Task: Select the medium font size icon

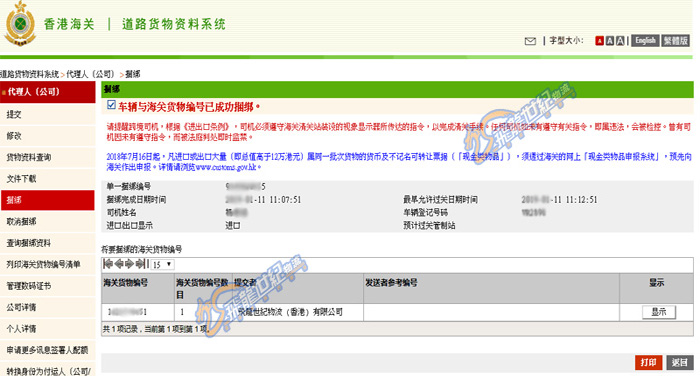Action: point(610,41)
